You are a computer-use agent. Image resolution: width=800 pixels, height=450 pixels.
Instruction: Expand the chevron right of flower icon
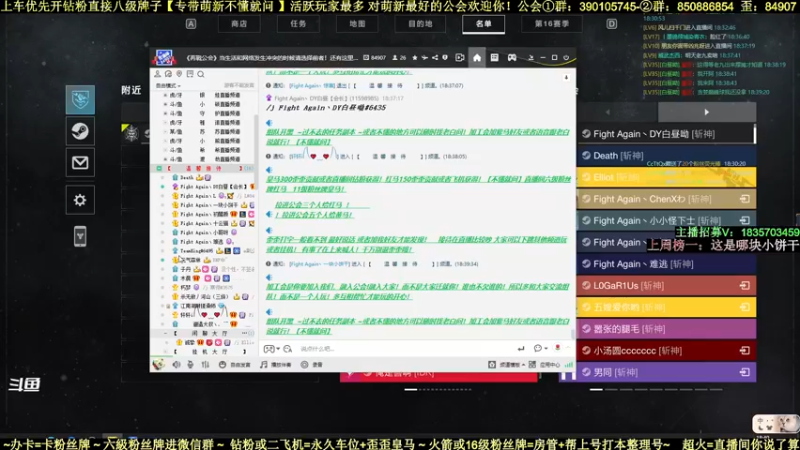(568, 348)
